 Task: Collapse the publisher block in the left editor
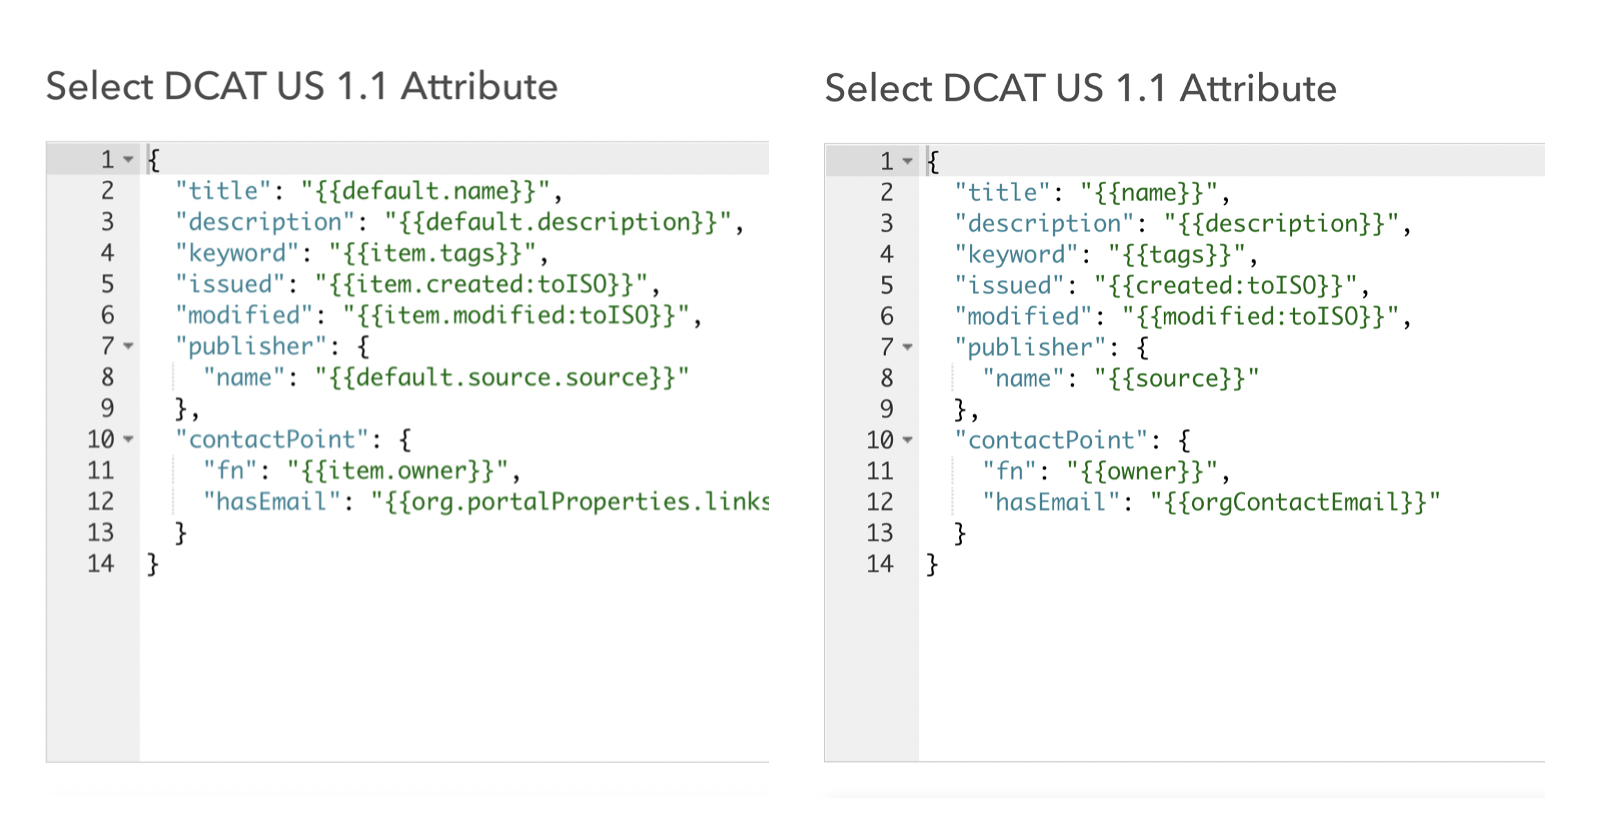tap(127, 346)
